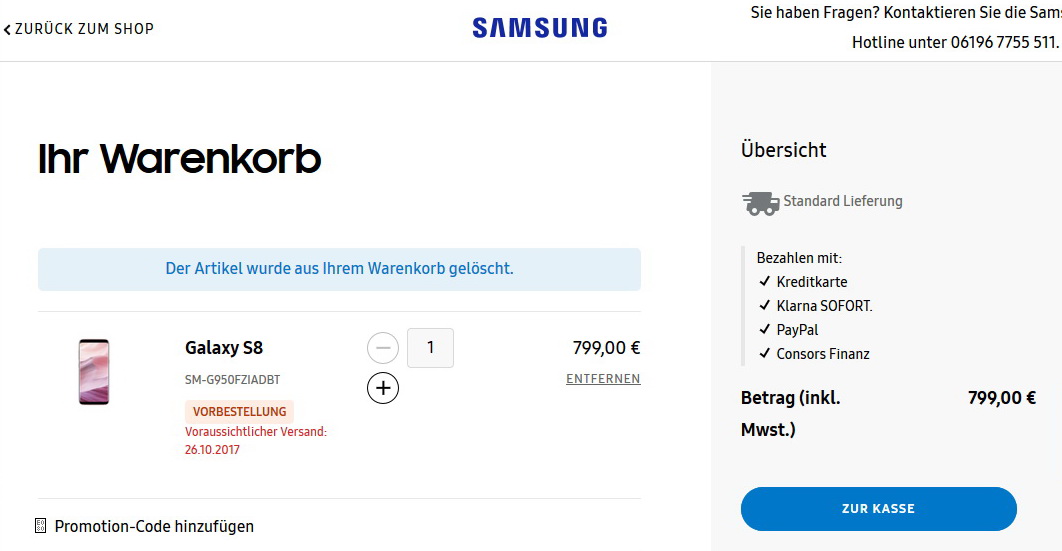The image size is (1062, 551).
Task: Click the quantity input field
Action: click(x=430, y=348)
